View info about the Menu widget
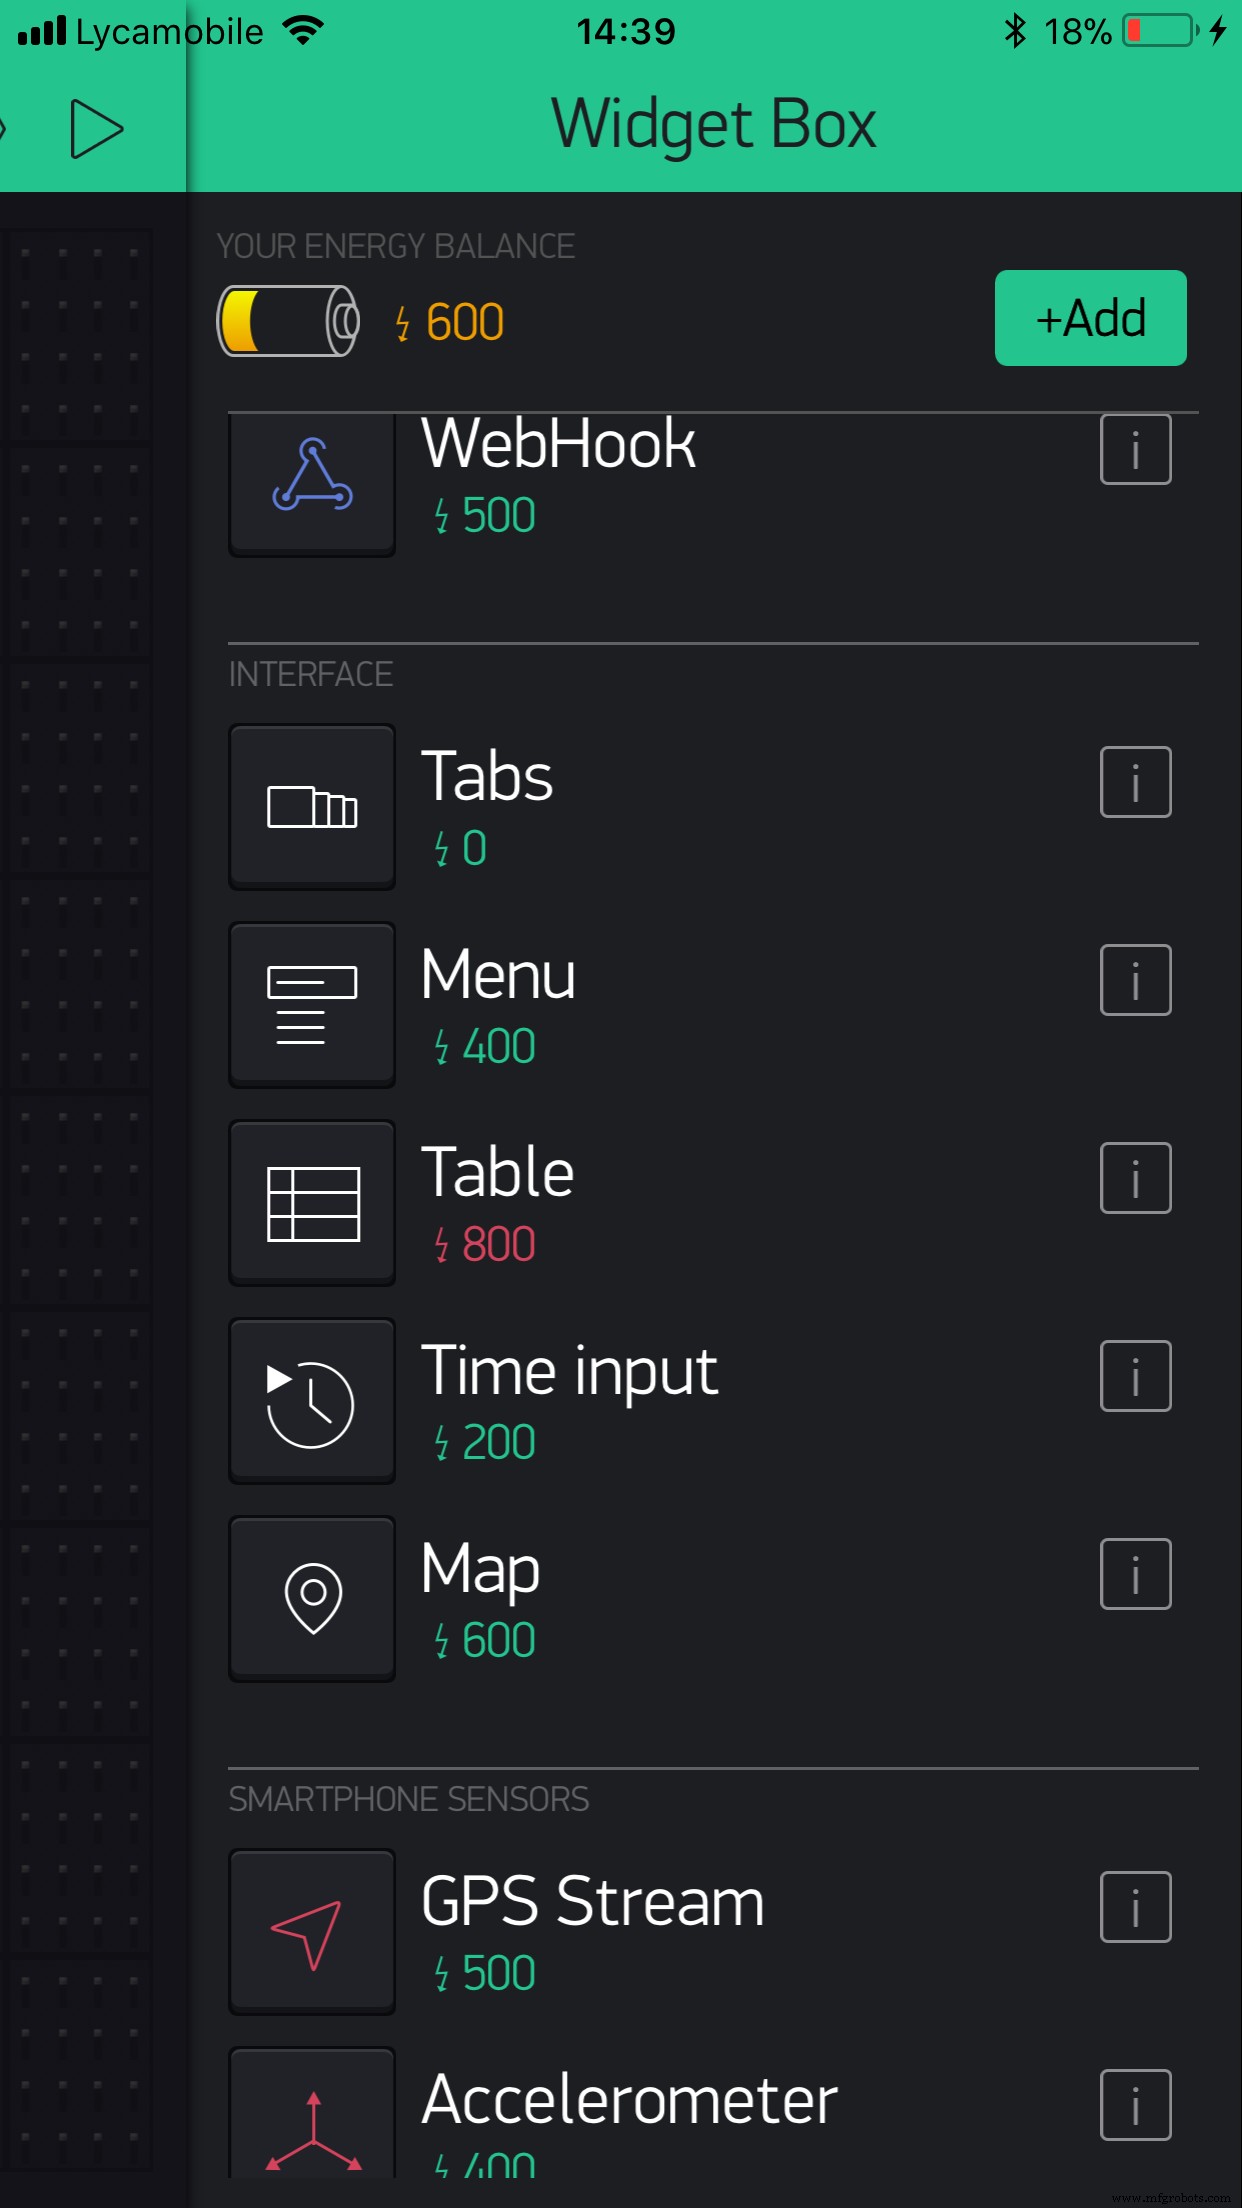Screen dimensions: 1242x2208 (x=1135, y=980)
